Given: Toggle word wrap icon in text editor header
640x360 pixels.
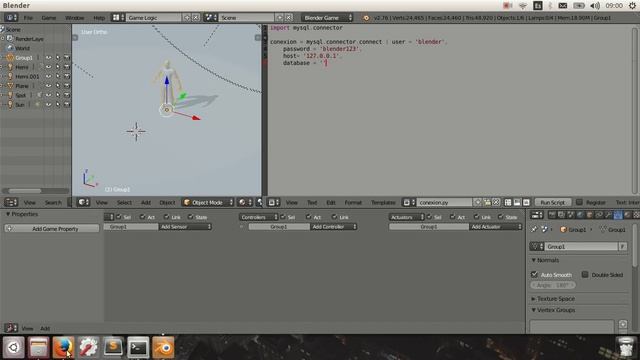Looking at the screenshot, I should (517, 202).
